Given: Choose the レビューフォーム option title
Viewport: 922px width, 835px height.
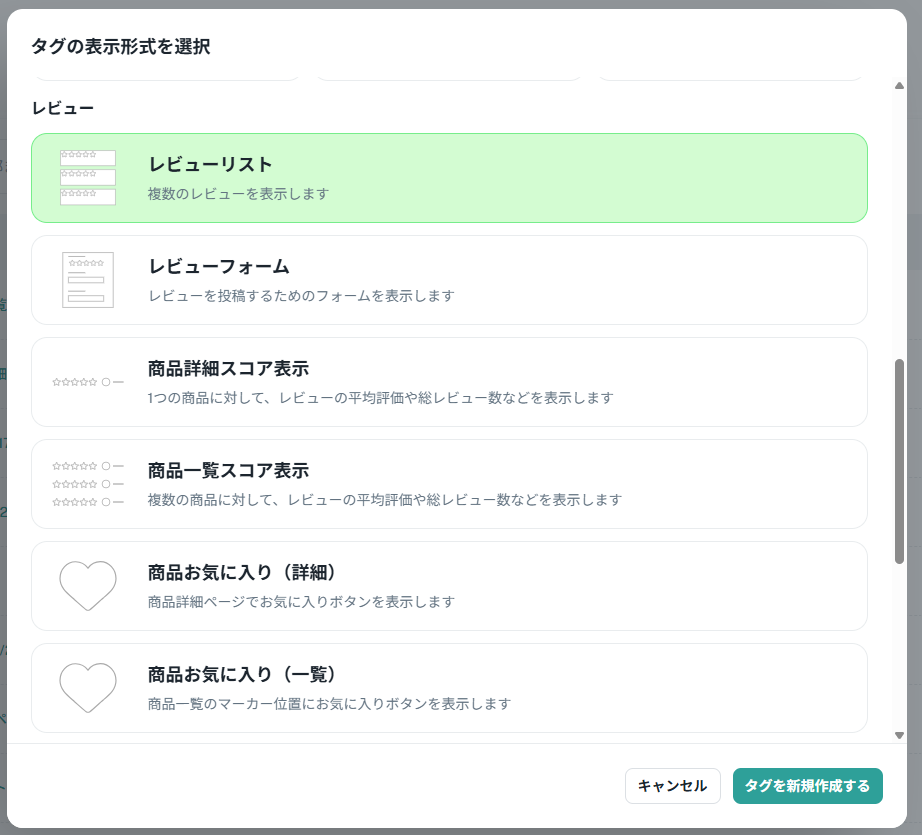Looking at the screenshot, I should point(219,266).
